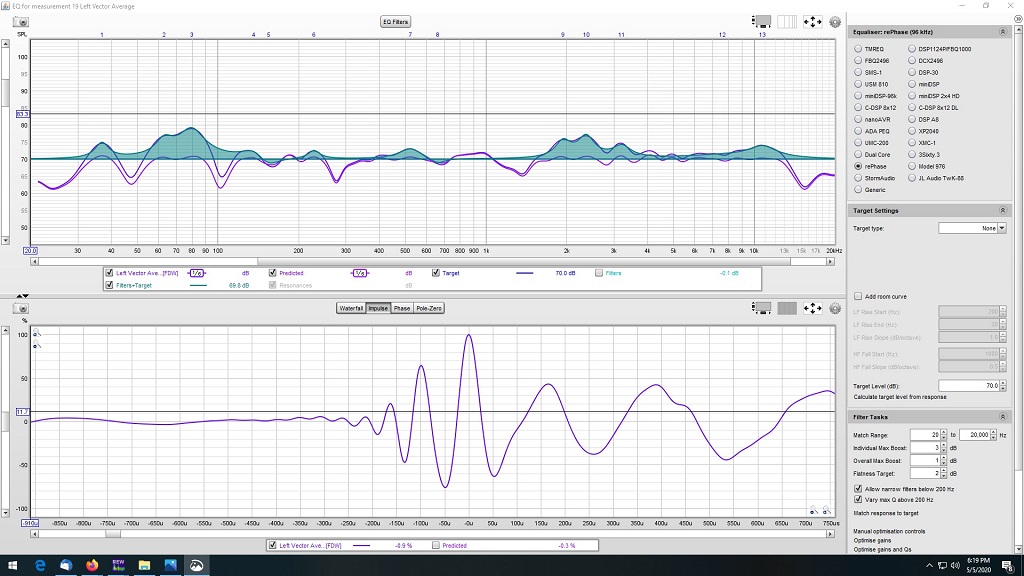This screenshot has width=1024, height=576.
Task: Toggle Filters trace checkbox in legend
Action: point(599,273)
